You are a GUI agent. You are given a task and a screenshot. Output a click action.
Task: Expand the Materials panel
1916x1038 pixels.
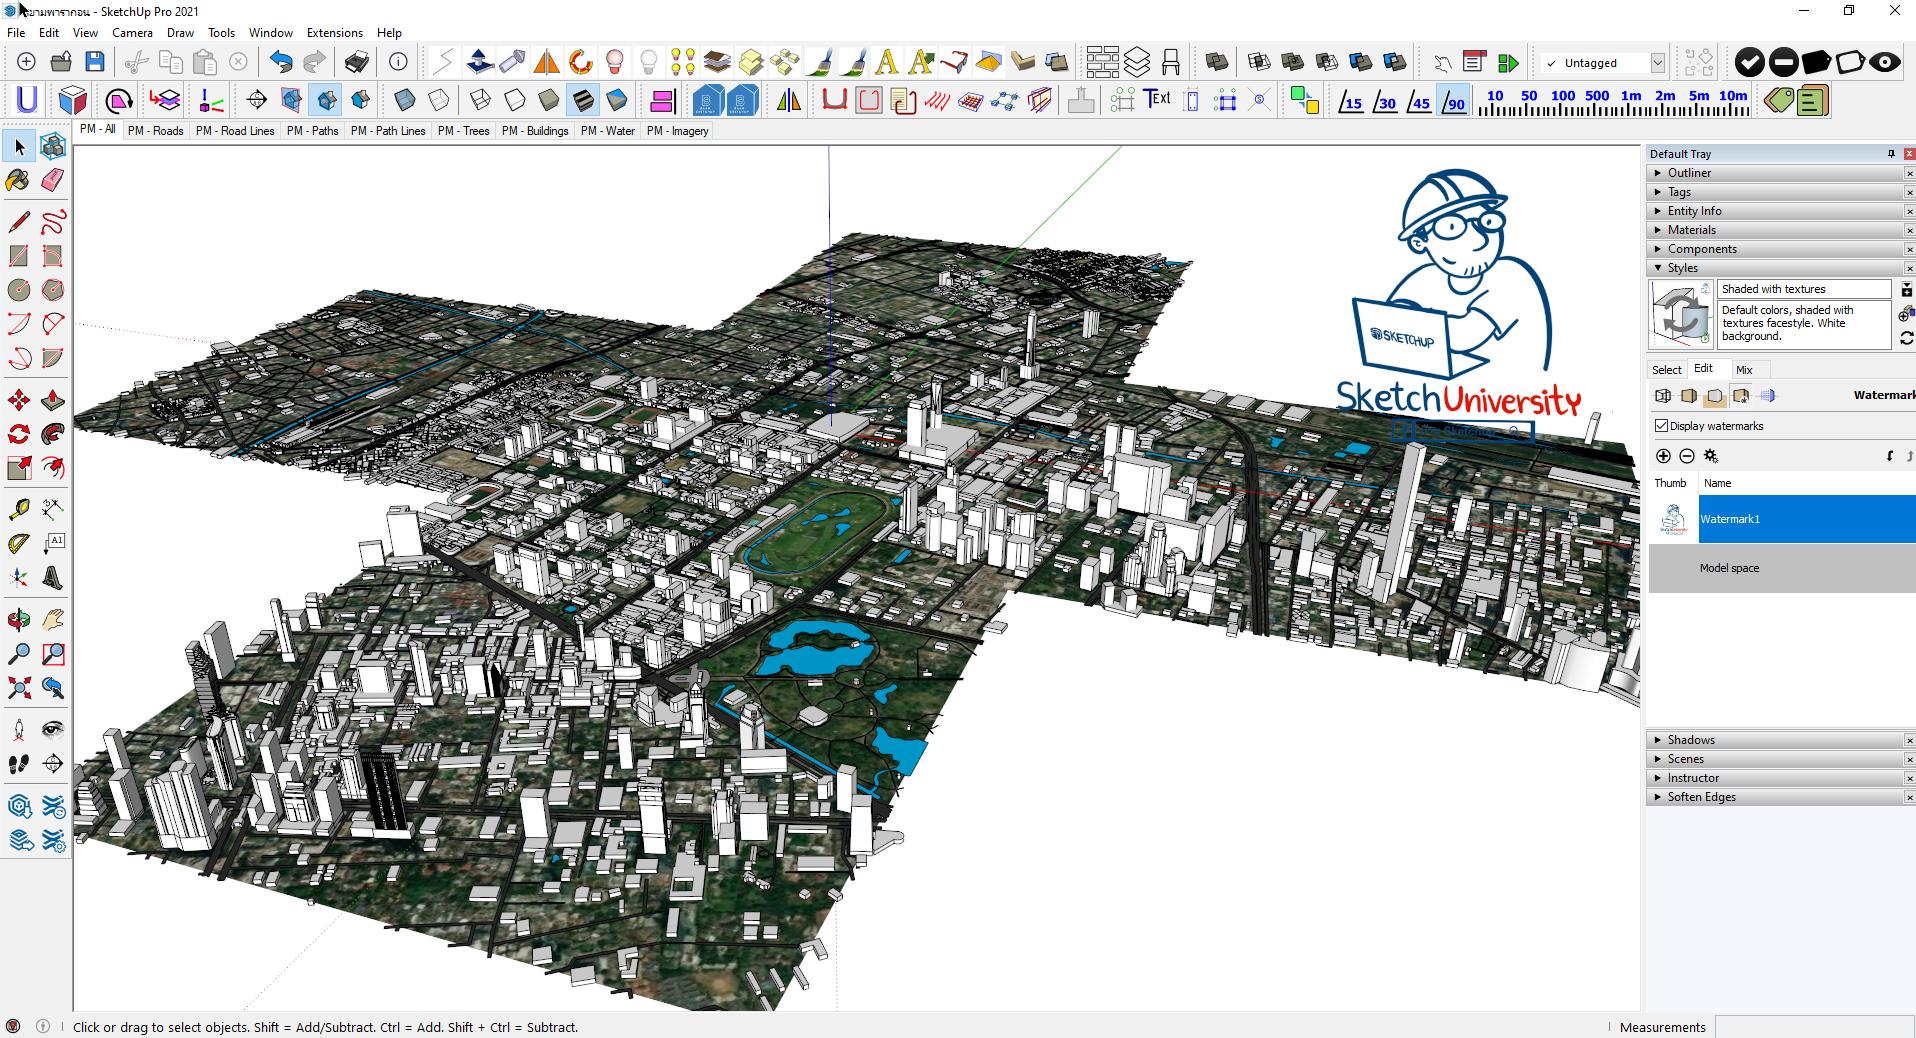pyautogui.click(x=1776, y=230)
